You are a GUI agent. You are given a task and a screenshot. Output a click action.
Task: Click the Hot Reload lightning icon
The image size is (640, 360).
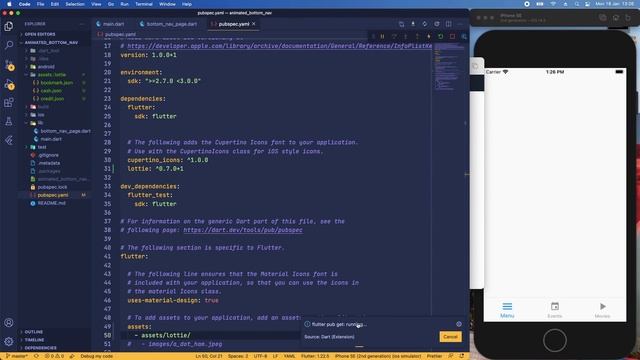pyautogui.click(x=429, y=36)
